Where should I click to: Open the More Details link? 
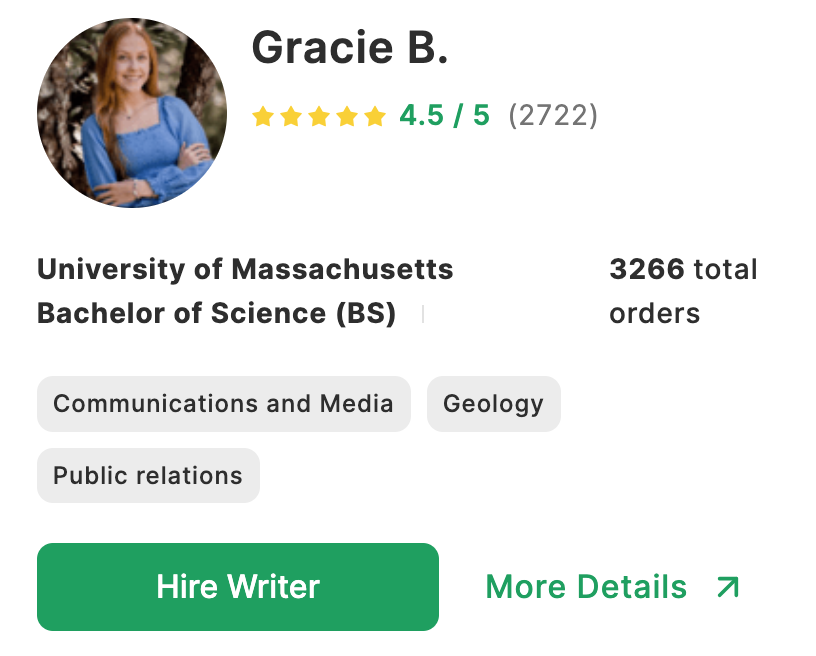(586, 587)
